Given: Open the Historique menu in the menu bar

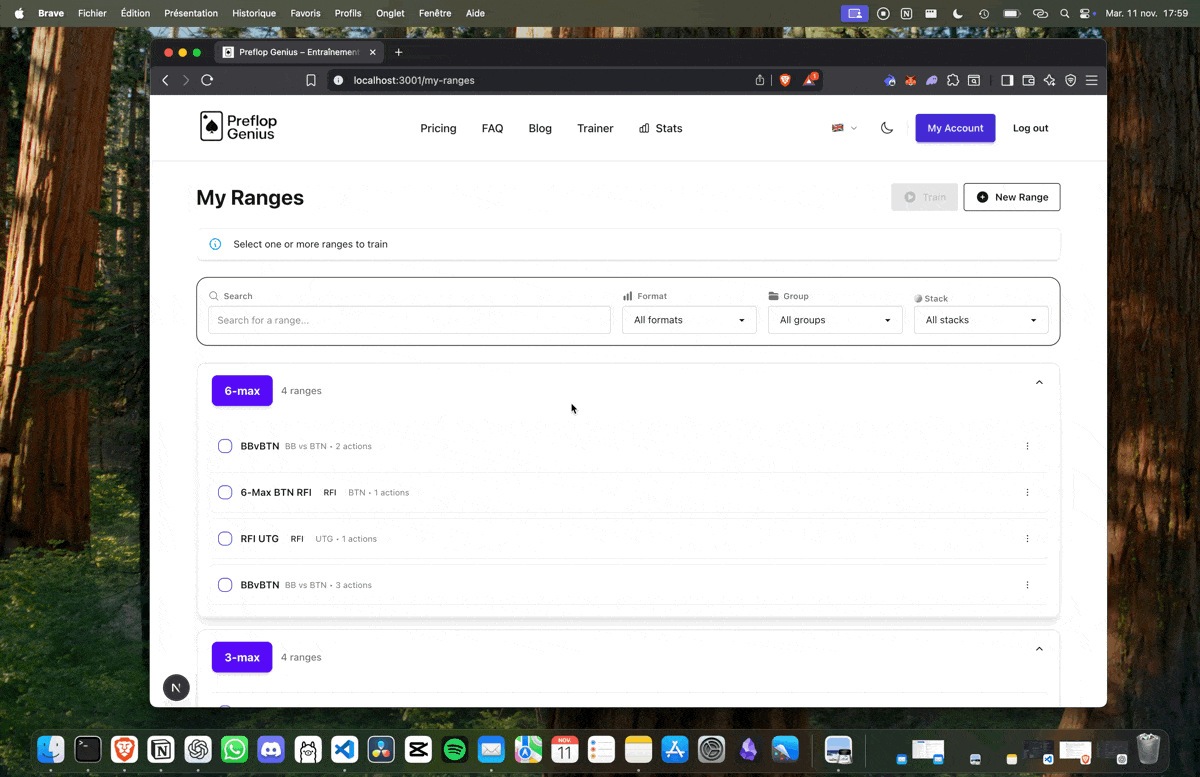Looking at the screenshot, I should [253, 13].
